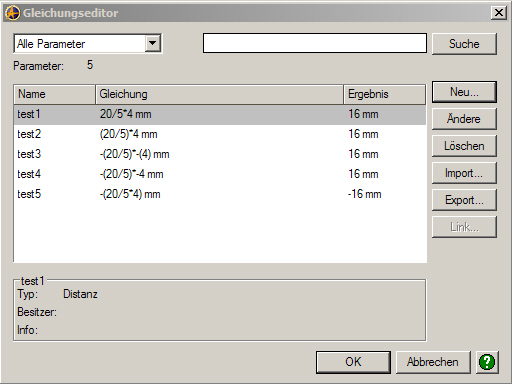Select the test2 parameter row

220,134
